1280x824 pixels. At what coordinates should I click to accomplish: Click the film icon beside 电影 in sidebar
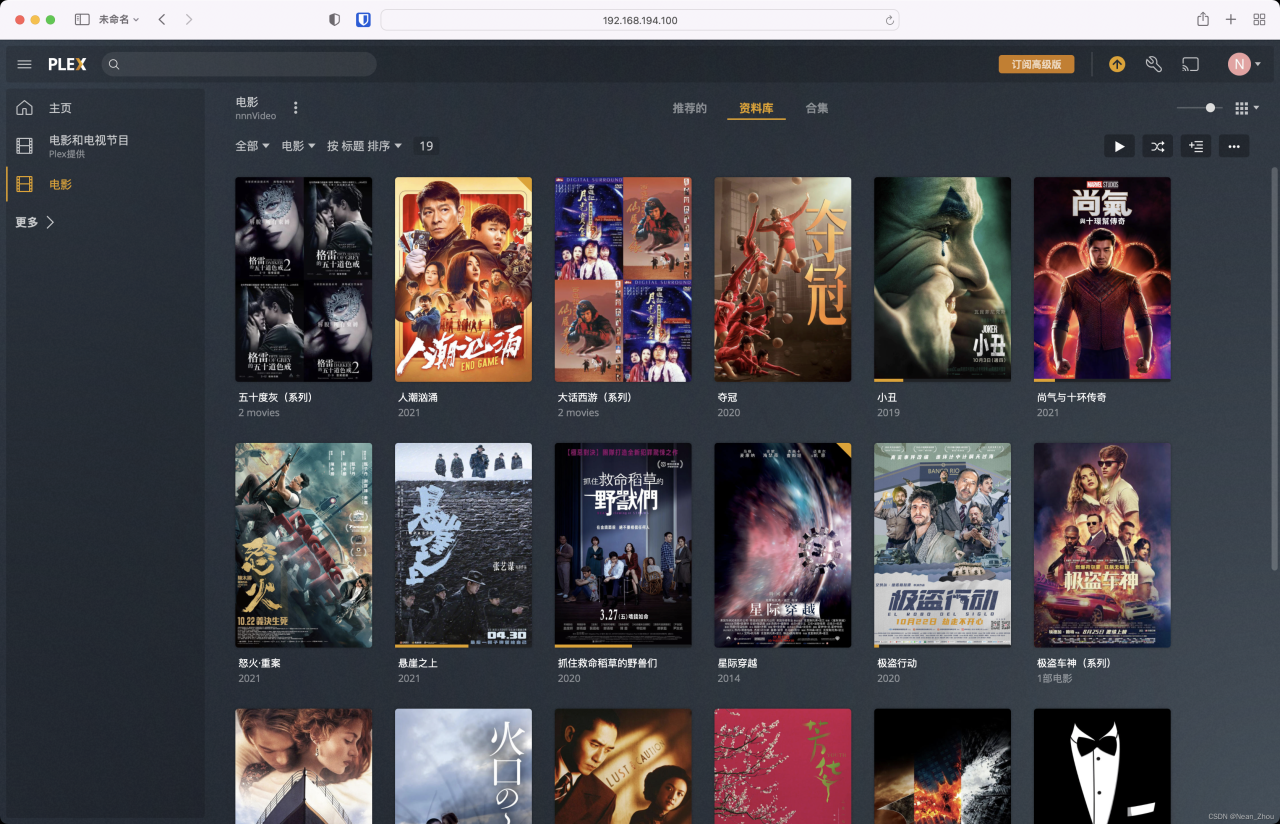[x=24, y=184]
